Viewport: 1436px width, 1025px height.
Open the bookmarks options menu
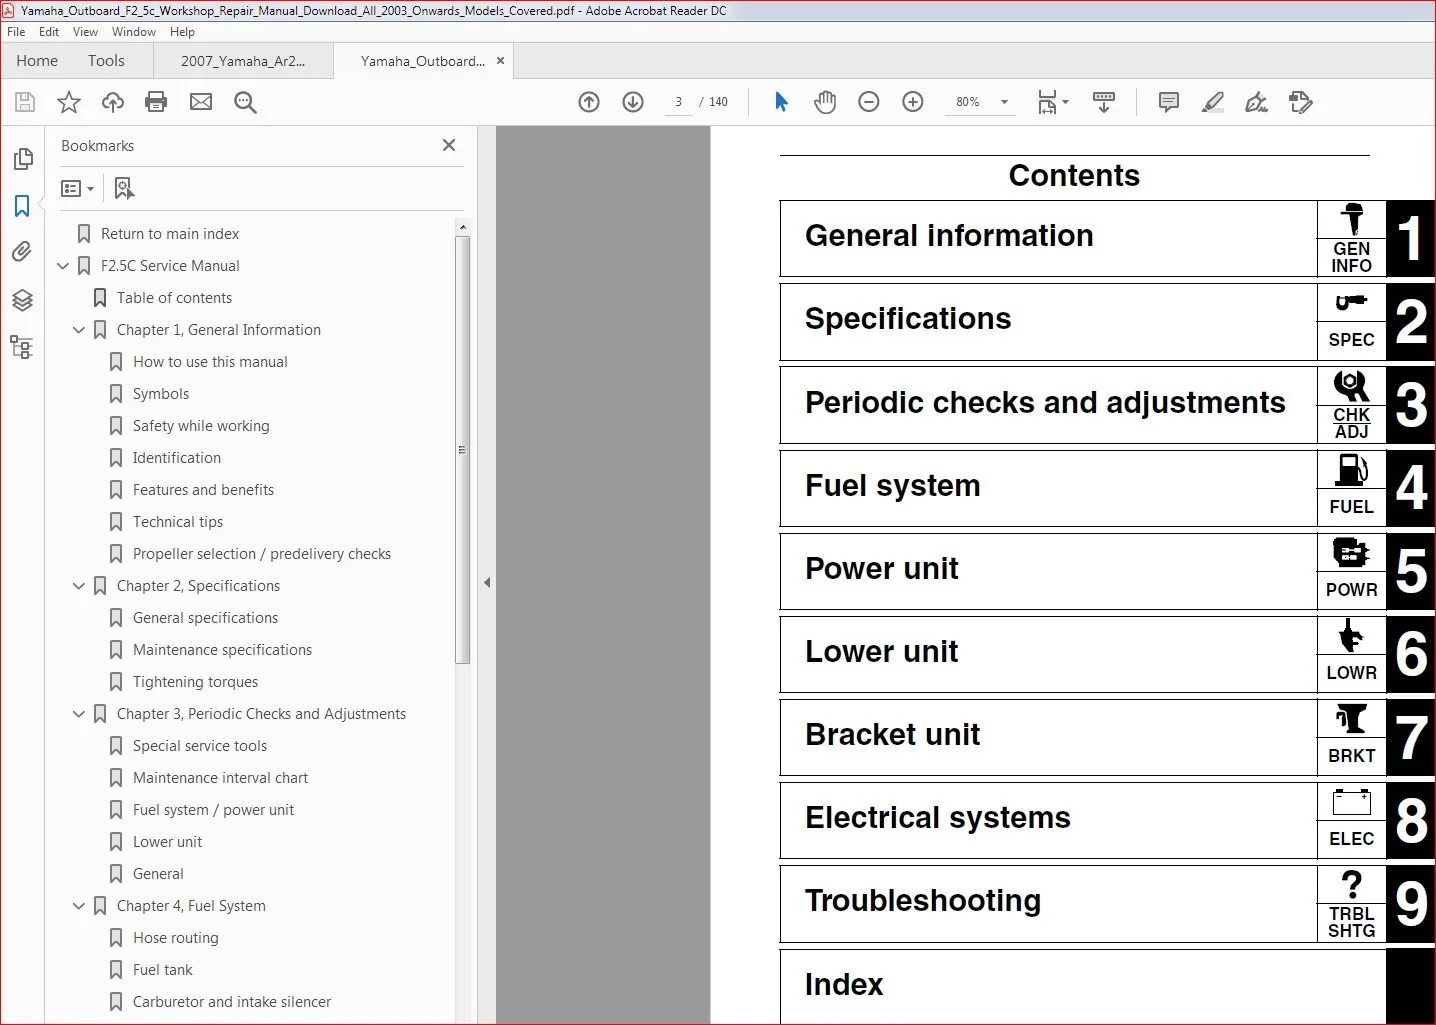click(x=77, y=188)
